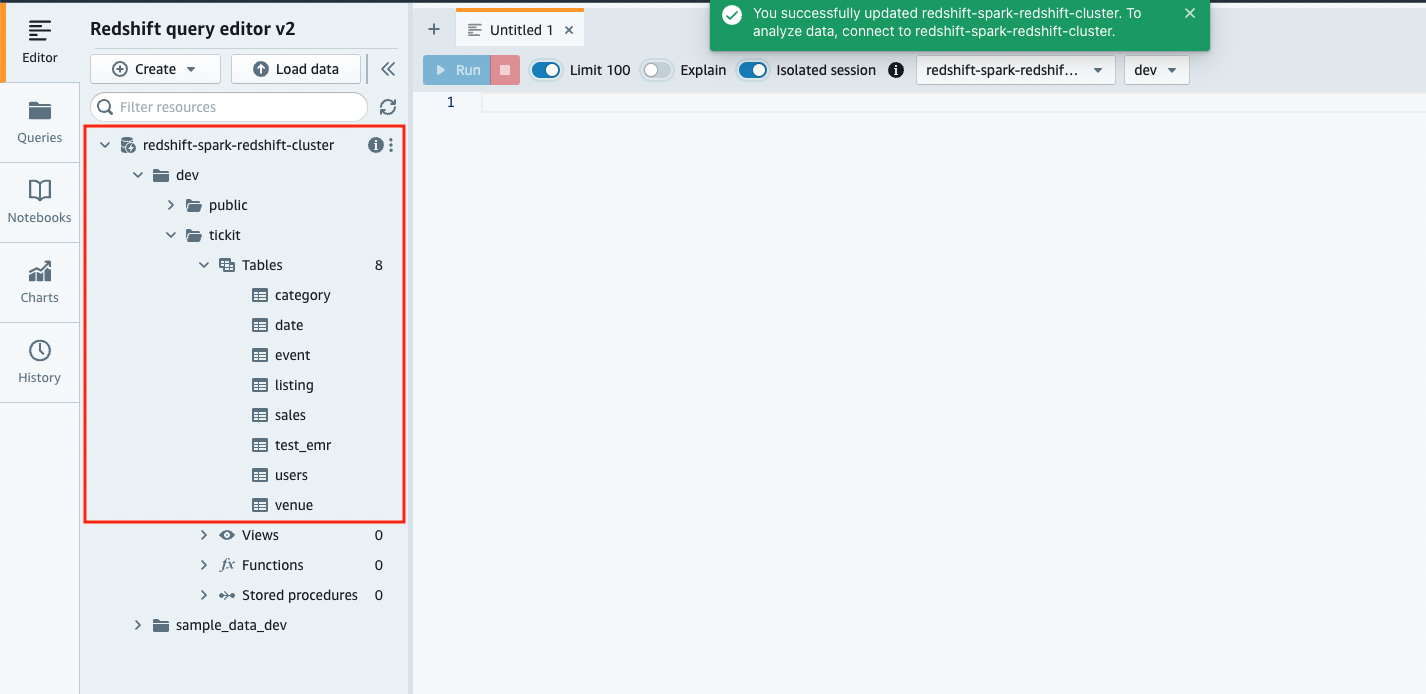
Task: Click the isolated session info icon
Action: tap(896, 70)
